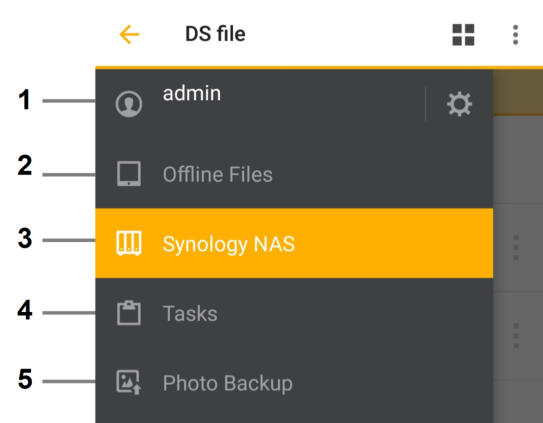Click the callout number 1 label
The height and width of the screenshot is (423, 543).
24,100
